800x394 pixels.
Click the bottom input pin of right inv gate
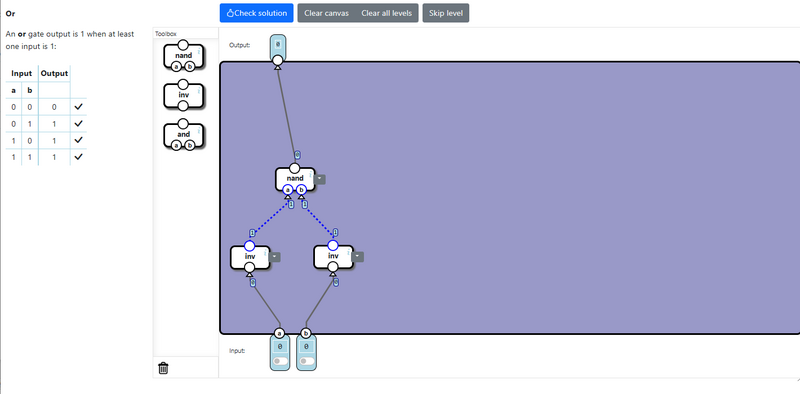333,267
